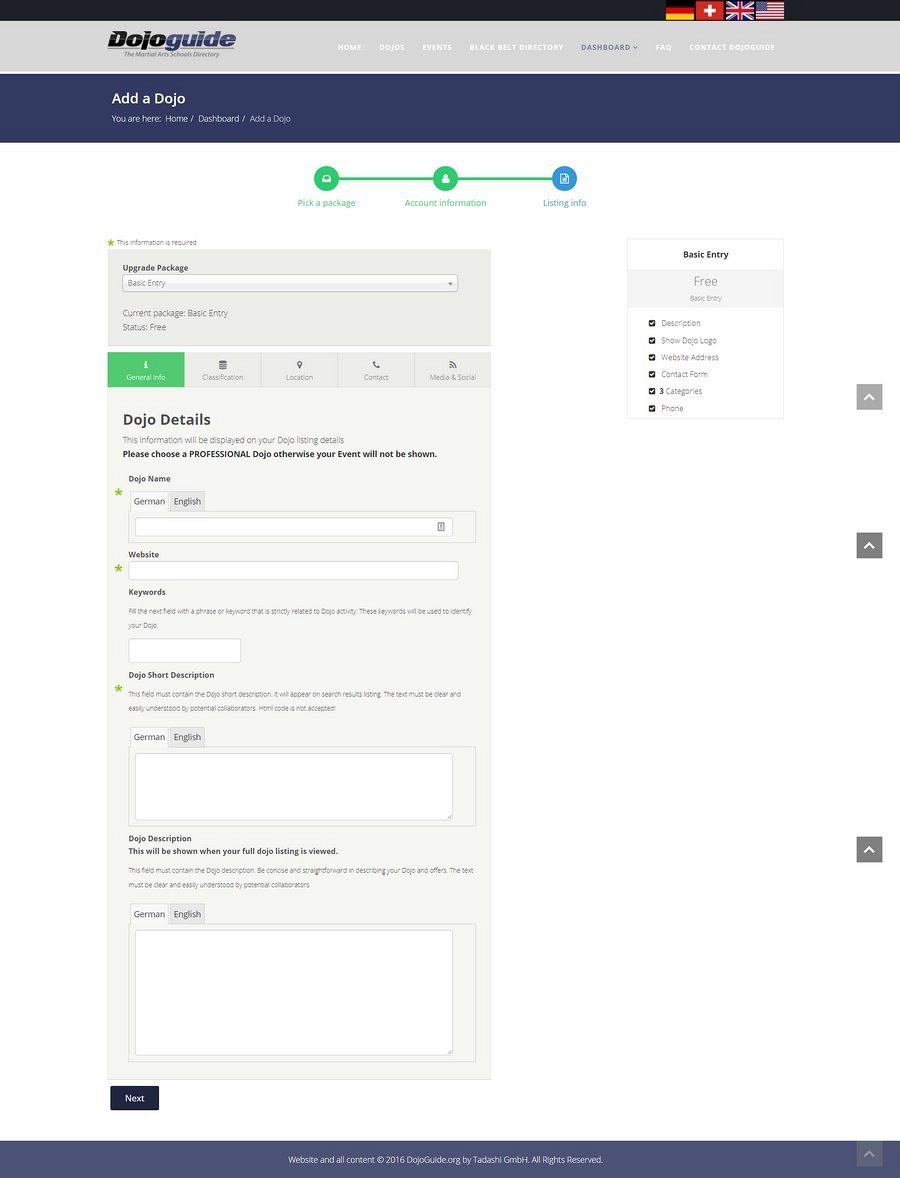Select English tab under Dojo Name
The width and height of the screenshot is (900, 1178).
[187, 501]
